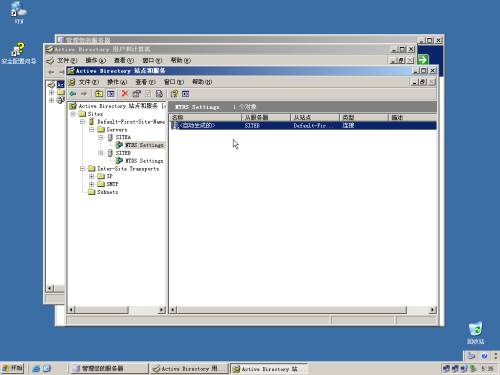Screen dimensions: 500x375
Task: Collapse the Inter-Site Transports node
Action: 82,169
